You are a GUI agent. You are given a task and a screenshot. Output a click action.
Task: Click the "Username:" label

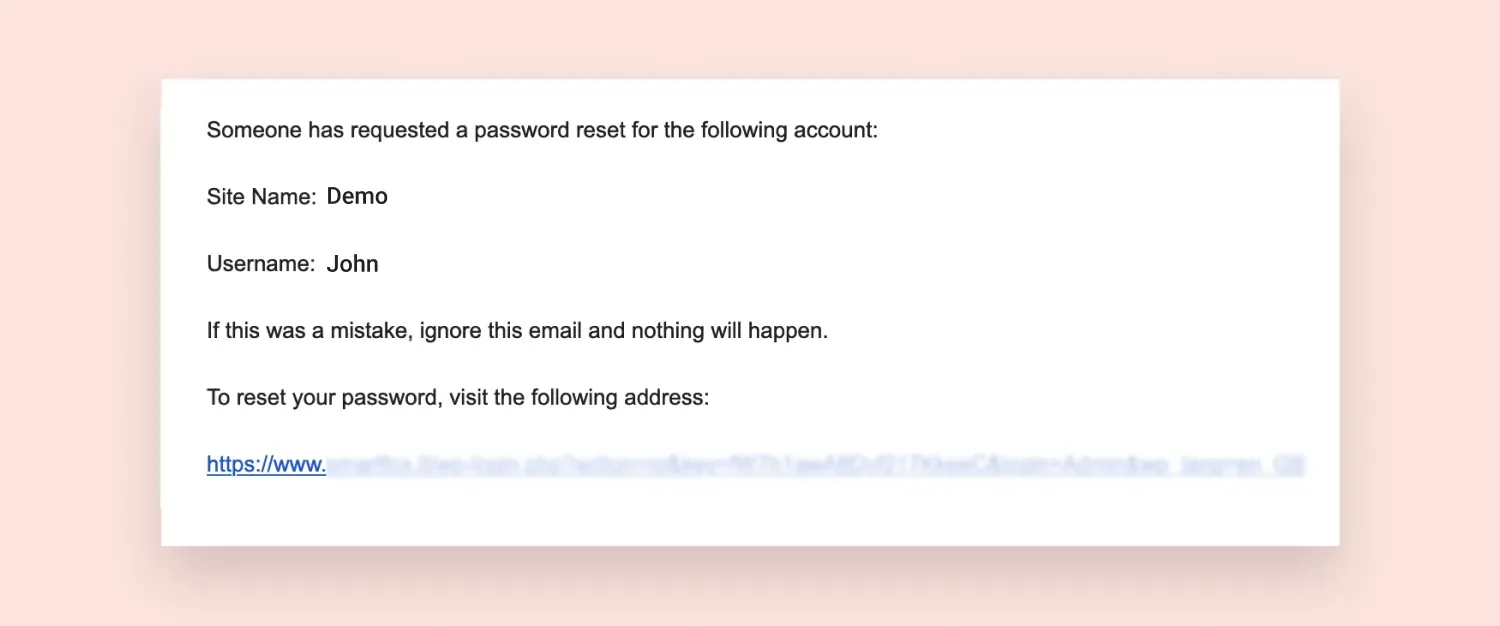pyautogui.click(x=261, y=265)
